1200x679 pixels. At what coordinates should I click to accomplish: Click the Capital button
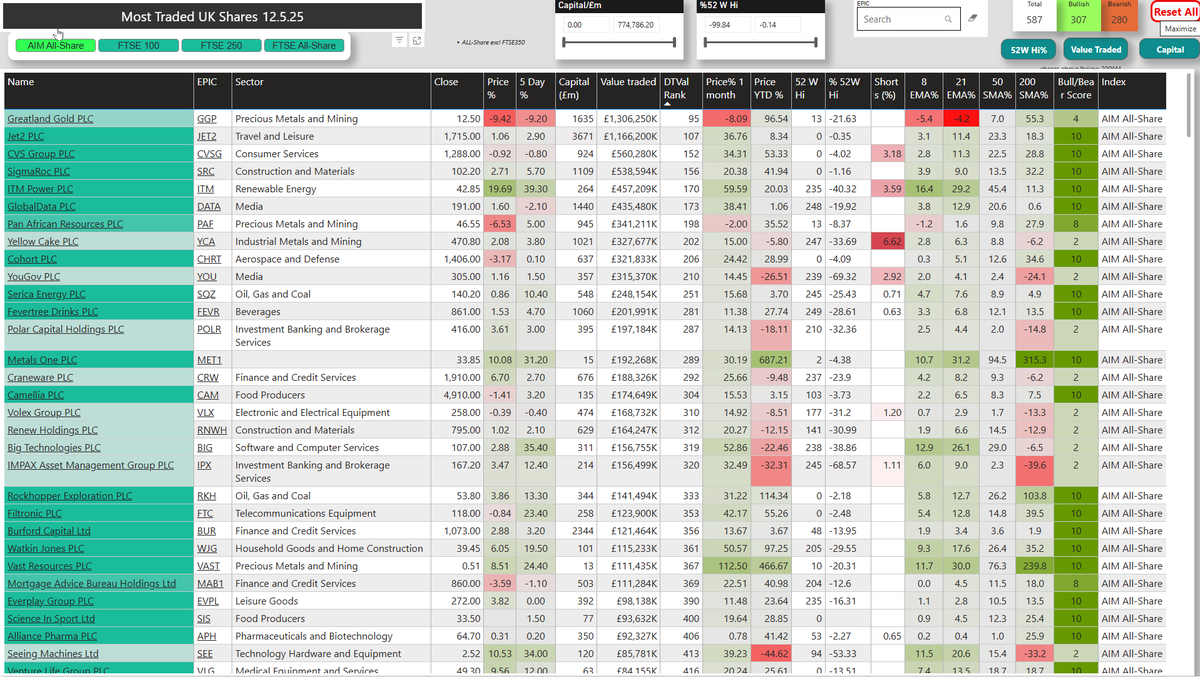point(1170,49)
